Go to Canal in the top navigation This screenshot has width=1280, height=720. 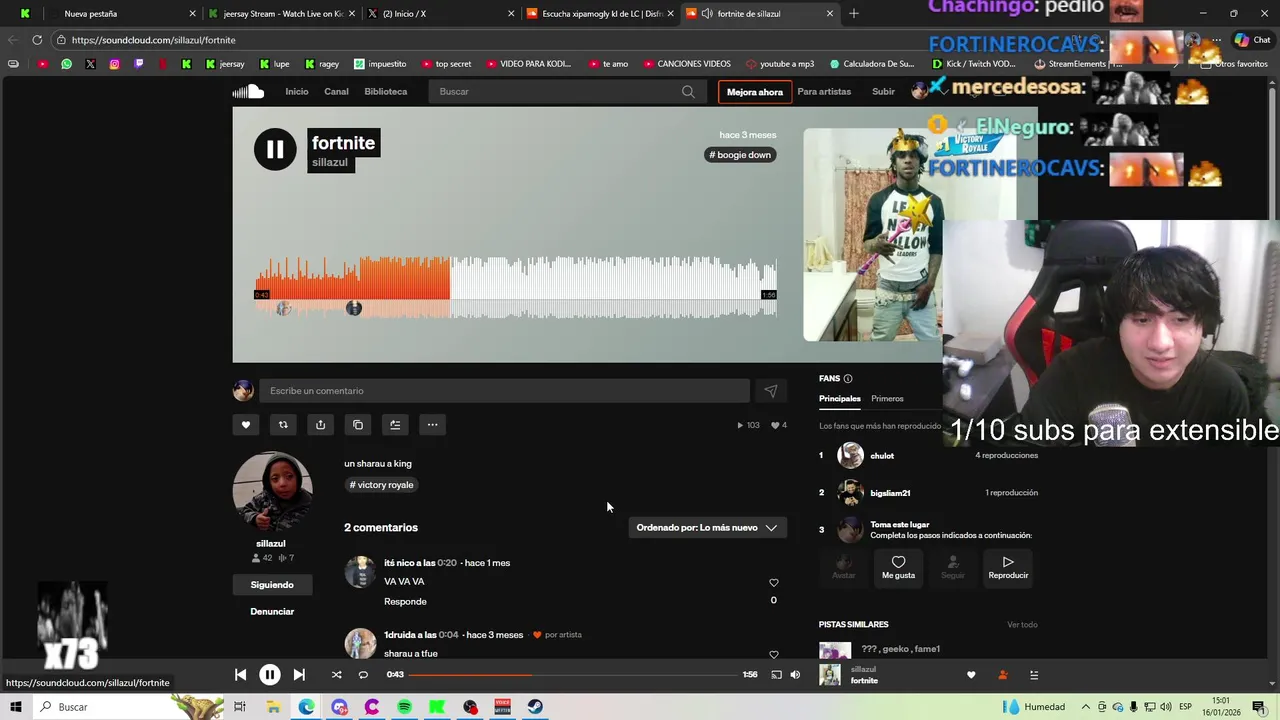(x=336, y=92)
